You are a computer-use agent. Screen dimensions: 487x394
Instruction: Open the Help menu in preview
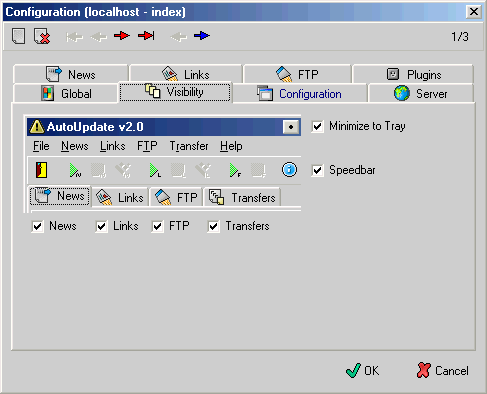(231, 146)
